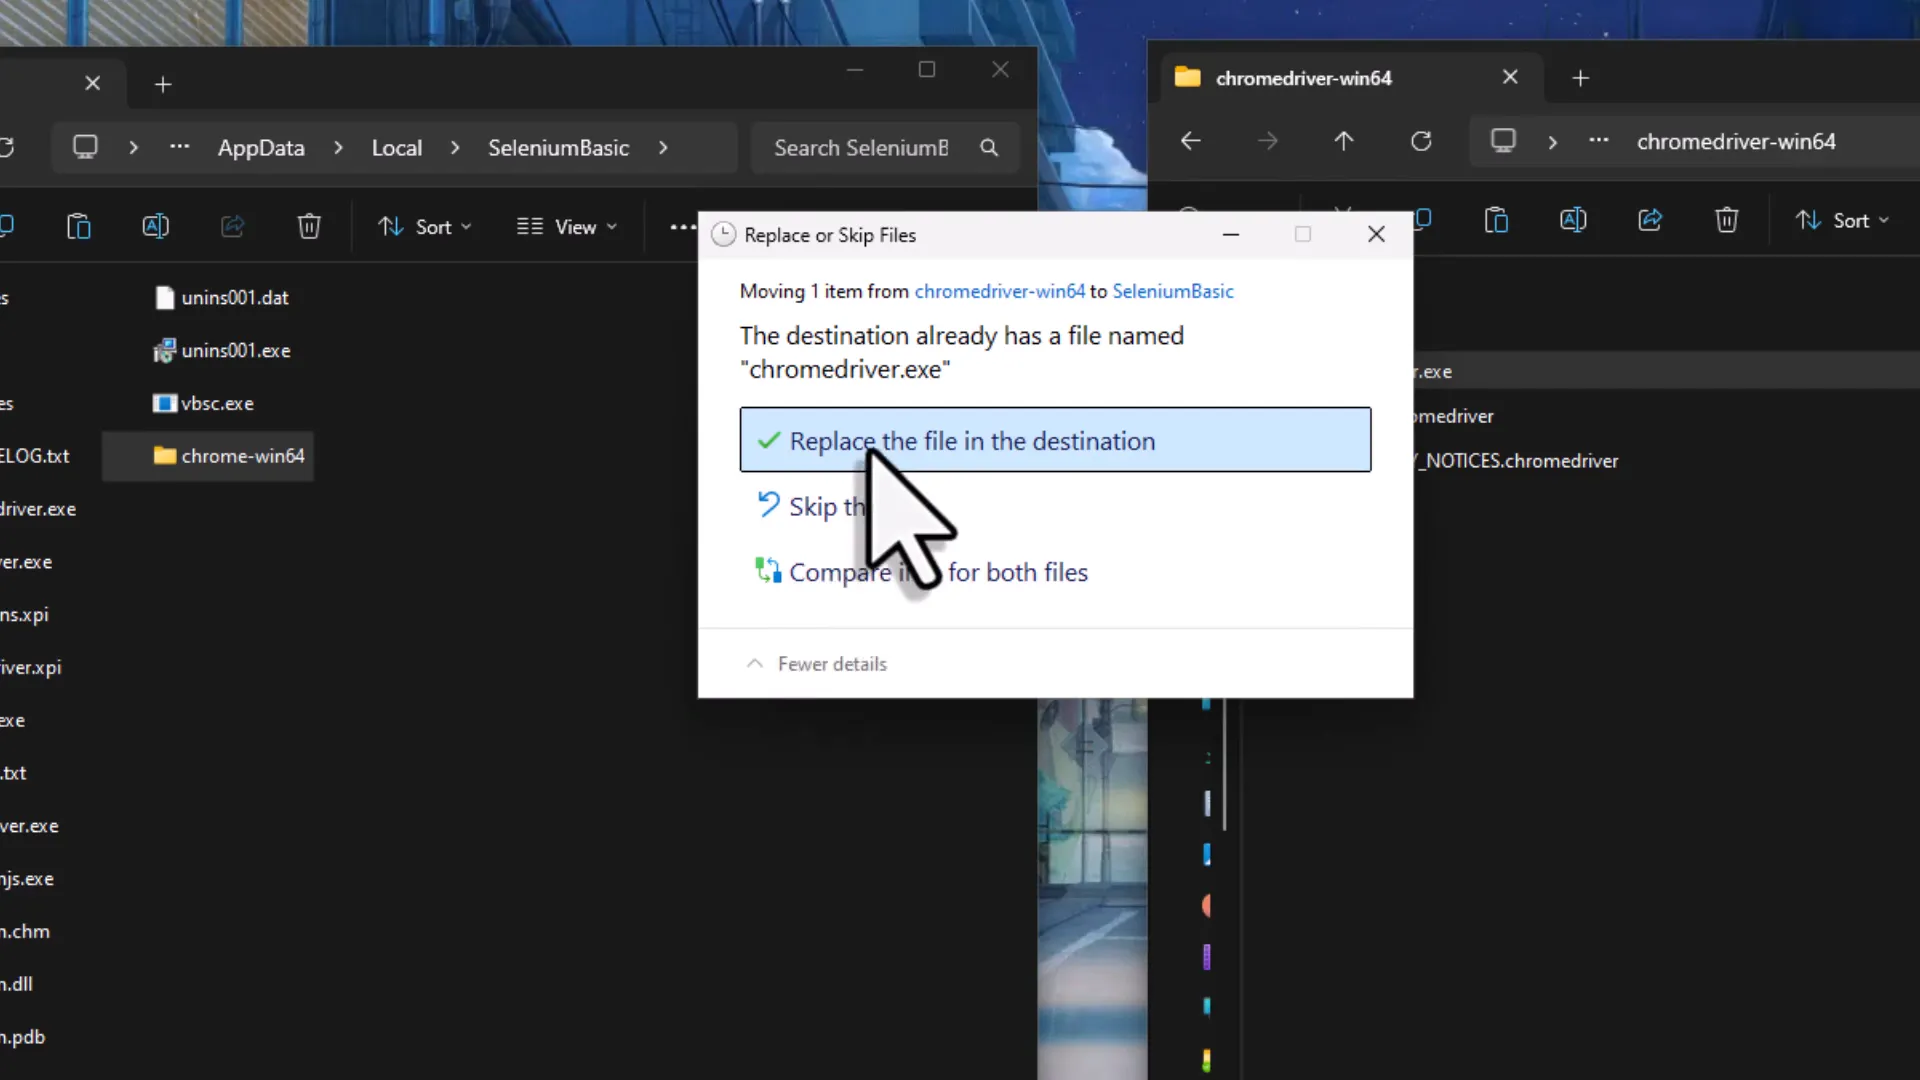Open the chrome-win64 folder
The width and height of the screenshot is (1920, 1080).
pos(242,456)
